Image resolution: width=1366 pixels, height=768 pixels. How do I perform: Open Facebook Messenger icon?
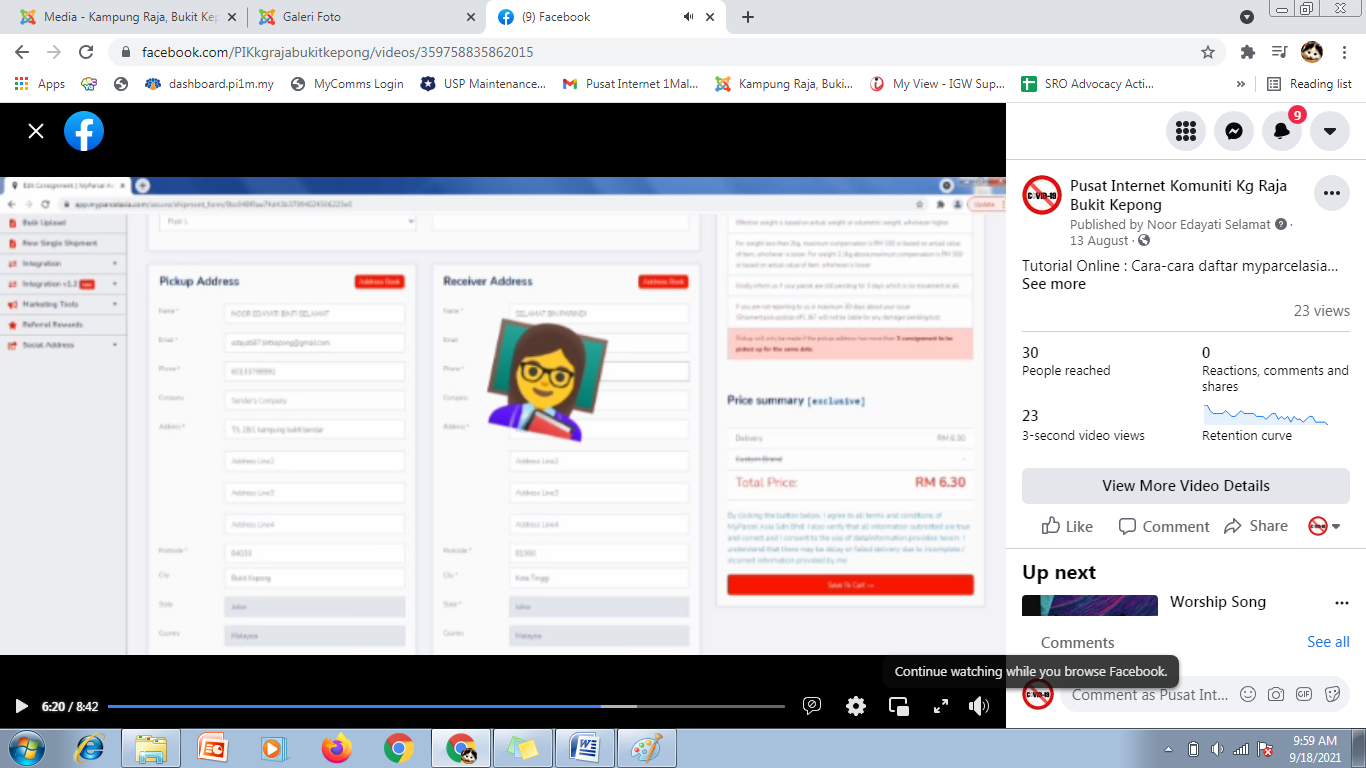(1234, 131)
